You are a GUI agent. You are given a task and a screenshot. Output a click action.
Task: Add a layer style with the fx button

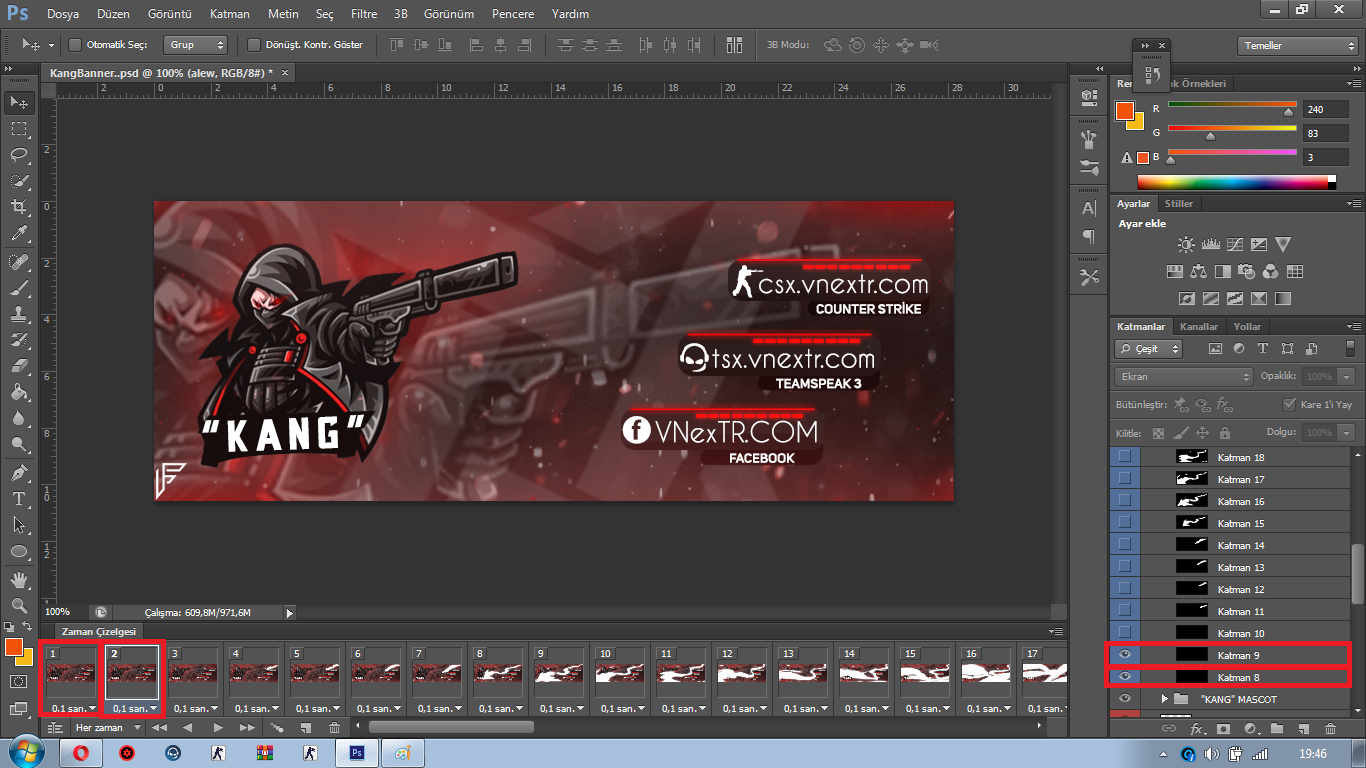(x=1196, y=729)
